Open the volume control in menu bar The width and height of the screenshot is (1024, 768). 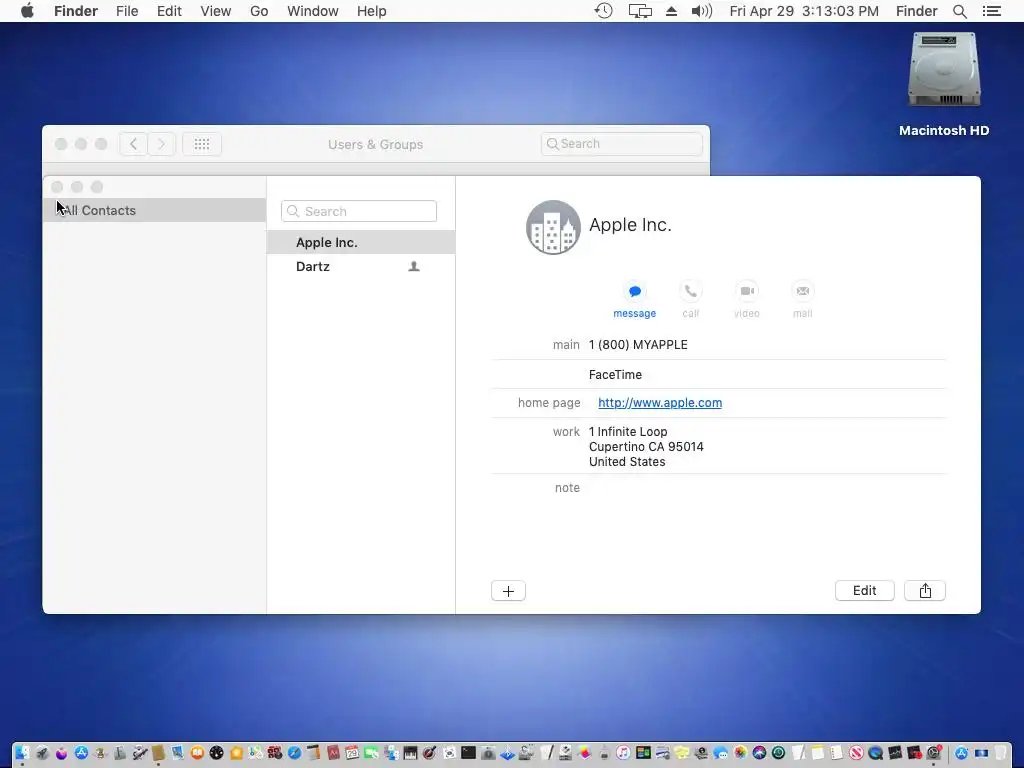coord(701,11)
